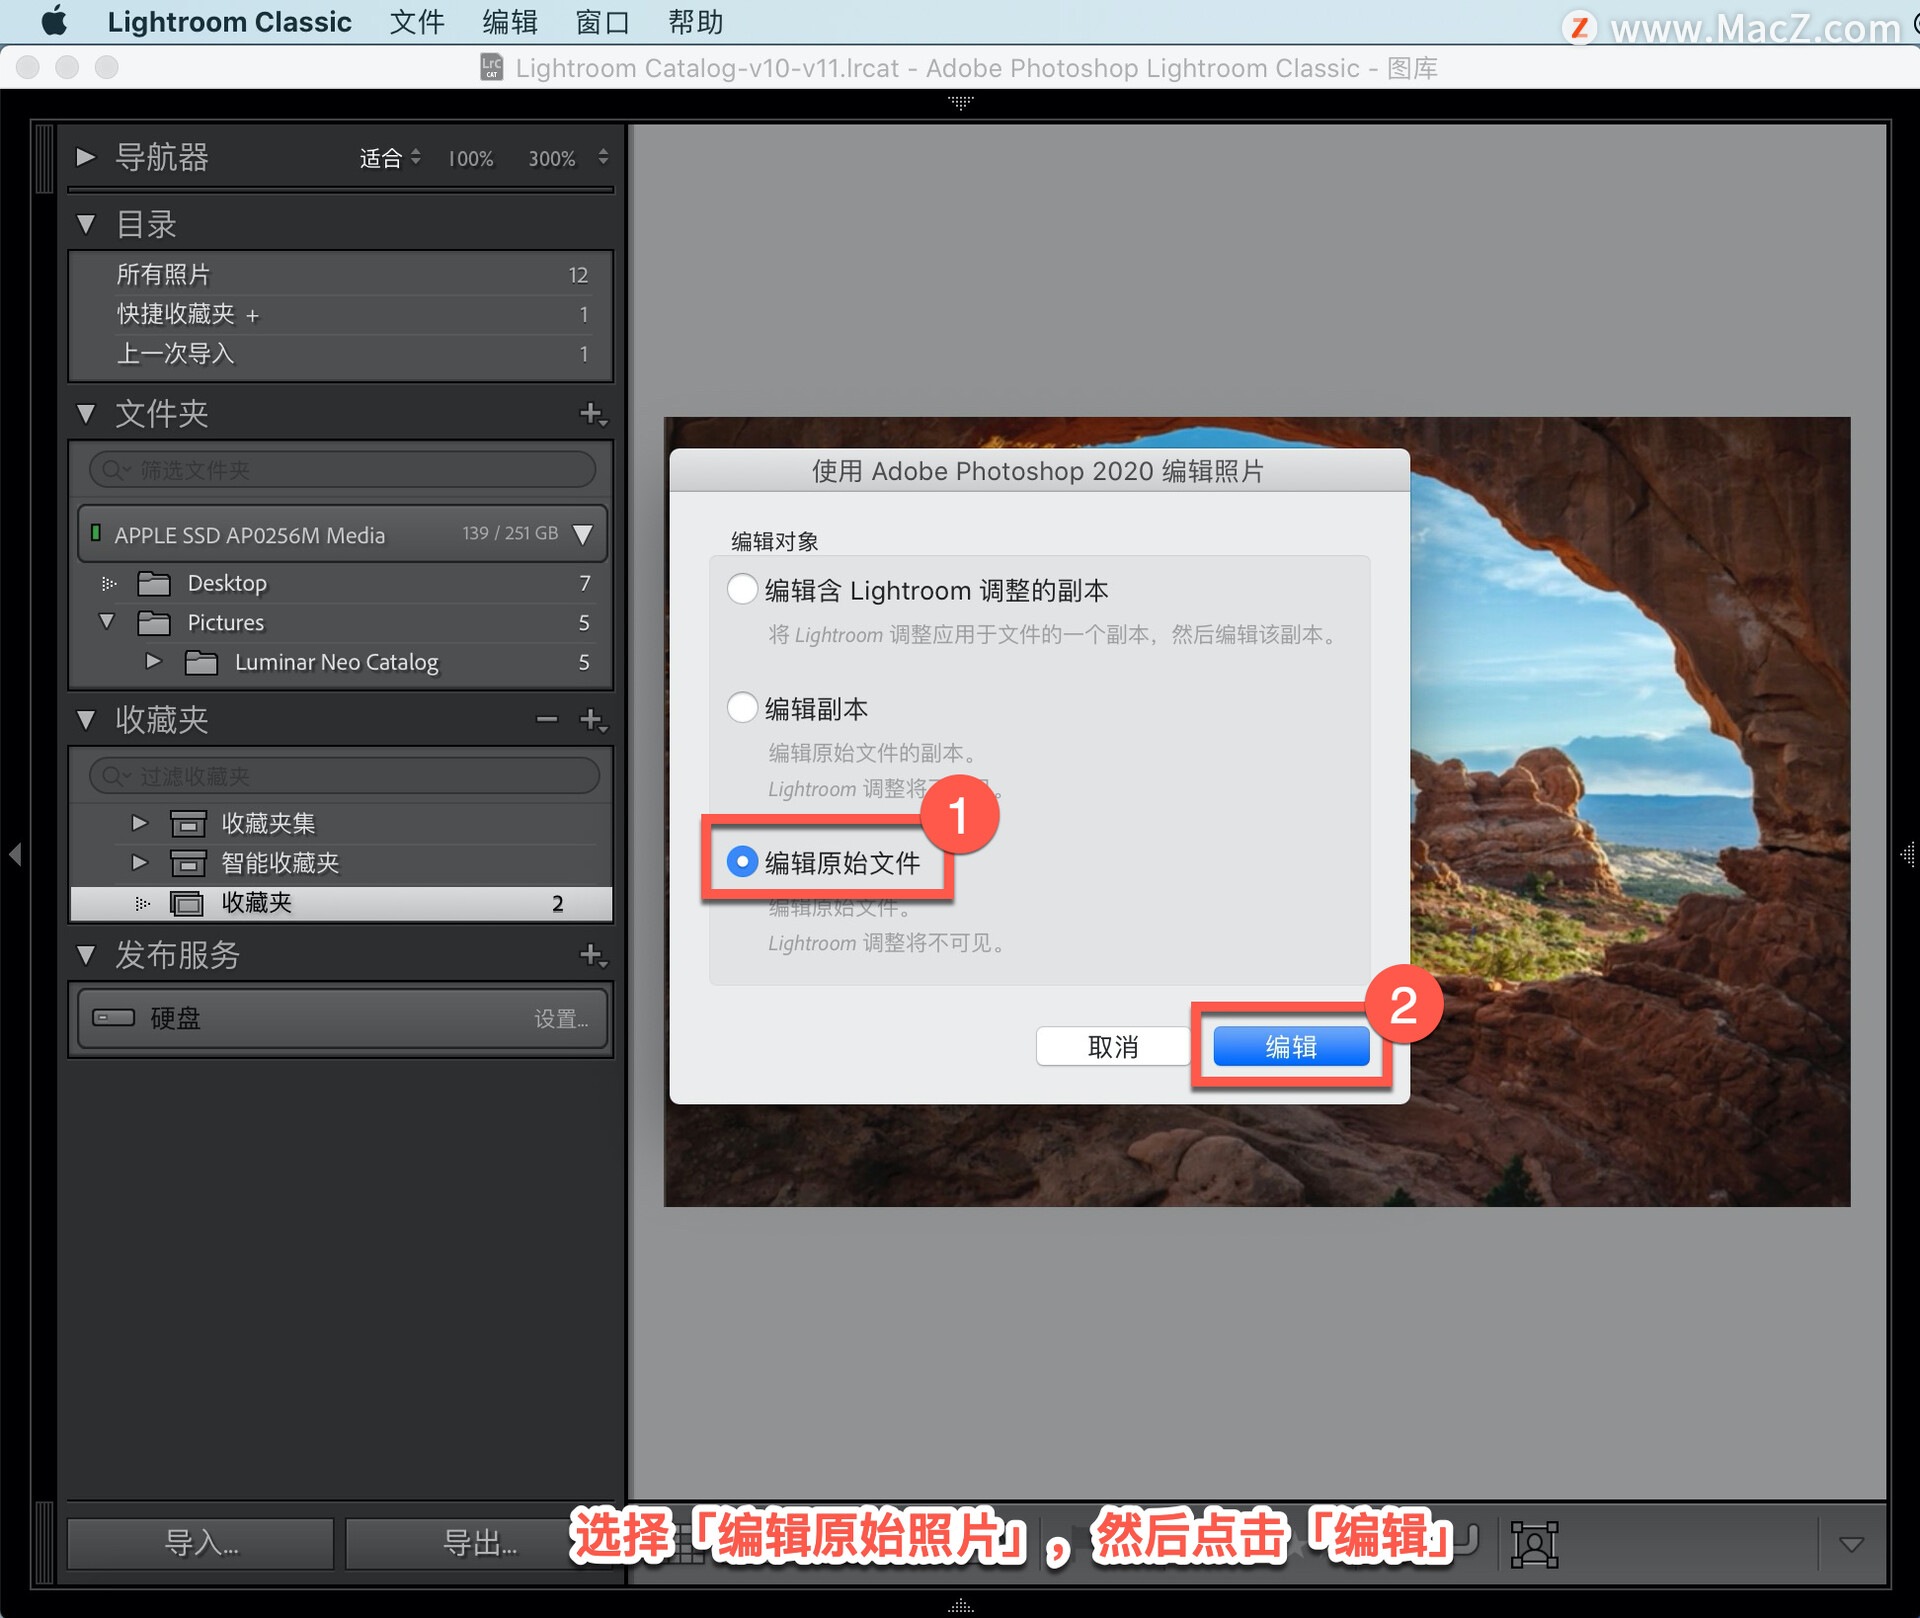Screen dimensions: 1920x1618
Task: Click the APPLE SSD volume status indicator
Action: [x=96, y=533]
